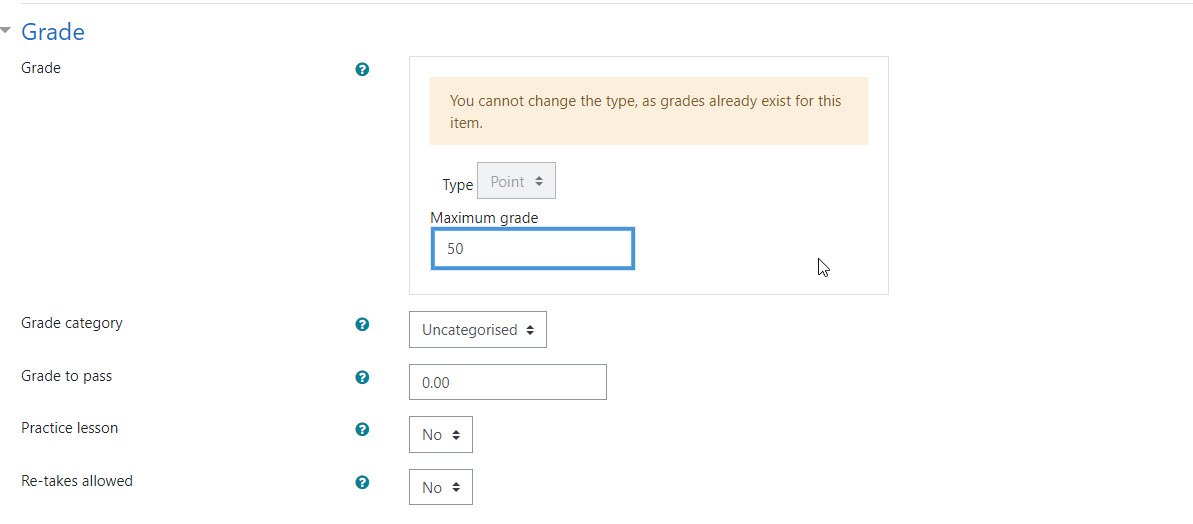1193x524 pixels.
Task: Click the Grade category label text
Action: [72, 322]
